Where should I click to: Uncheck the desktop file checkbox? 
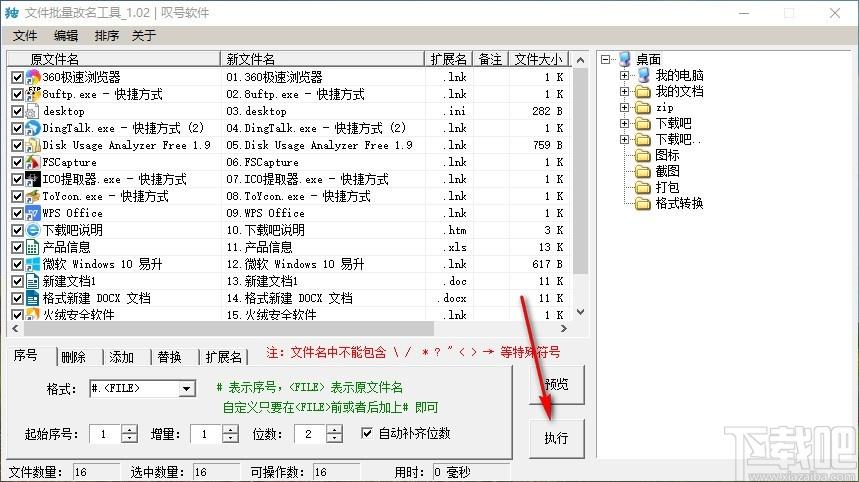(x=17, y=111)
